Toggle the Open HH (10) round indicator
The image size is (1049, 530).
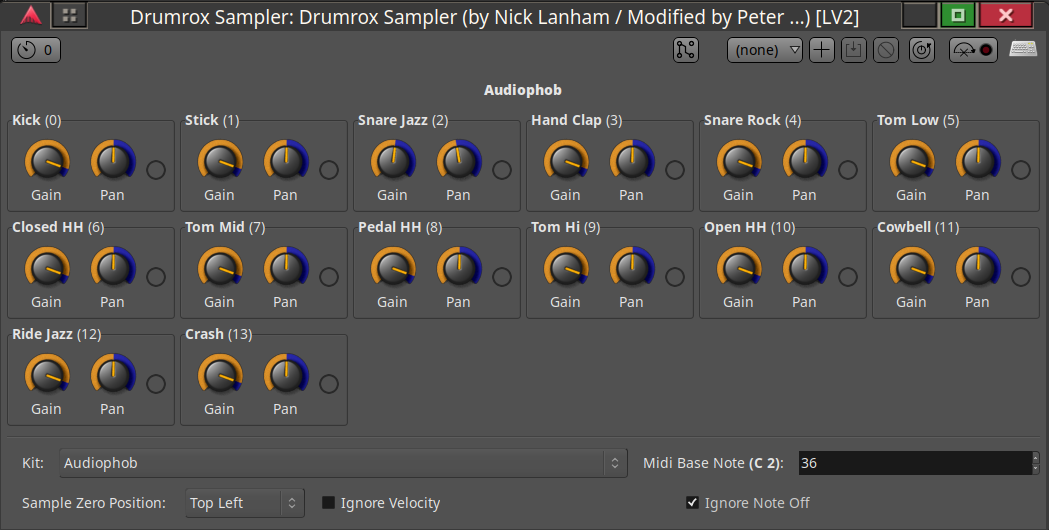point(848,277)
